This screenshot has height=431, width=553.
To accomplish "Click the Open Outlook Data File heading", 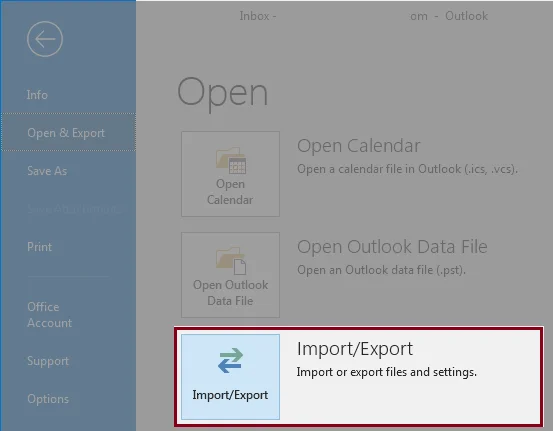I will [392, 247].
